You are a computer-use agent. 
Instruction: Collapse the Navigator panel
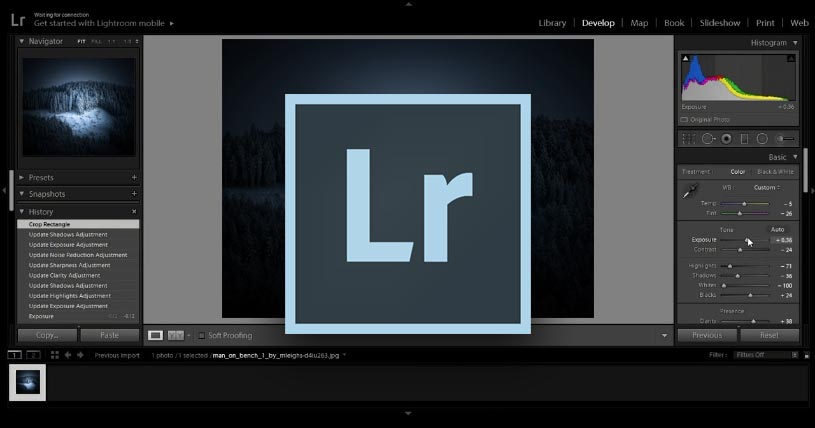pos(22,41)
